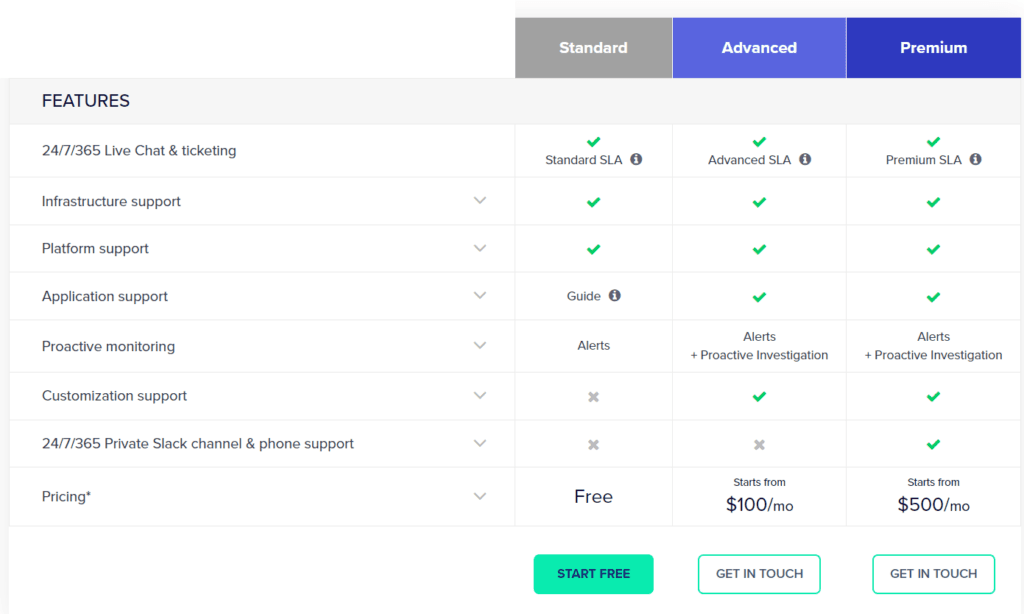Select the Advanced plan column header

[x=759, y=47]
